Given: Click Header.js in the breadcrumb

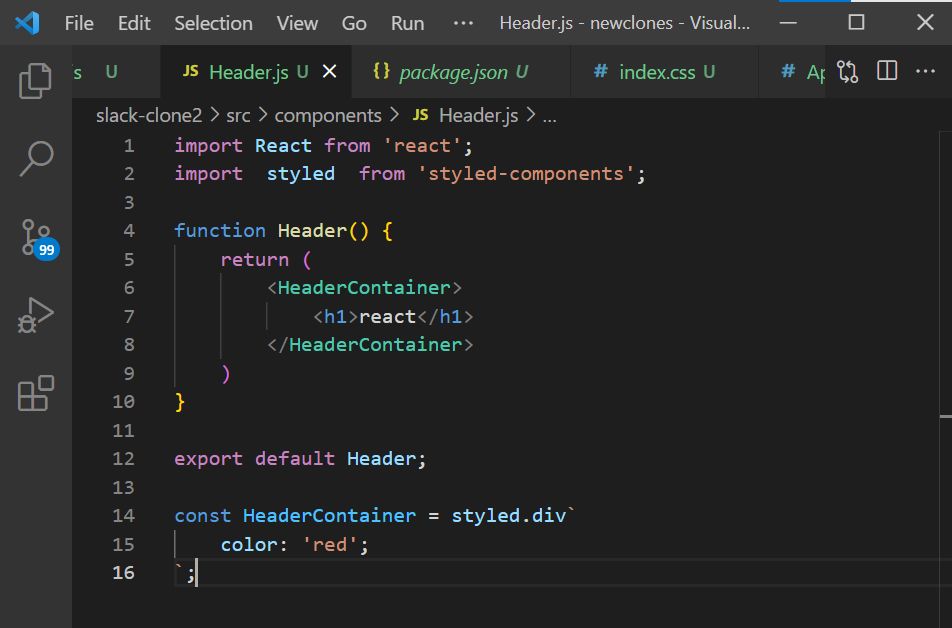Looking at the screenshot, I should pos(466,115).
